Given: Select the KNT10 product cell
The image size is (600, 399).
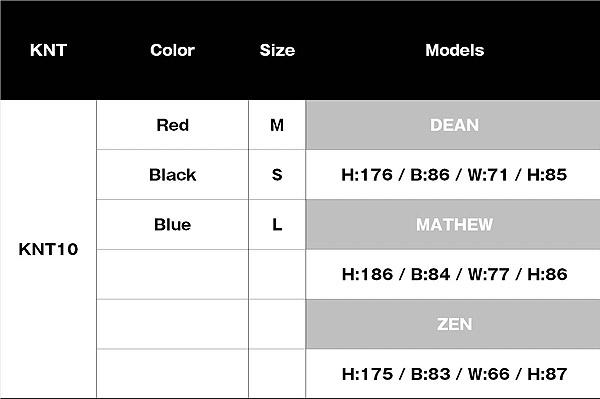Looking at the screenshot, I should point(48,249).
